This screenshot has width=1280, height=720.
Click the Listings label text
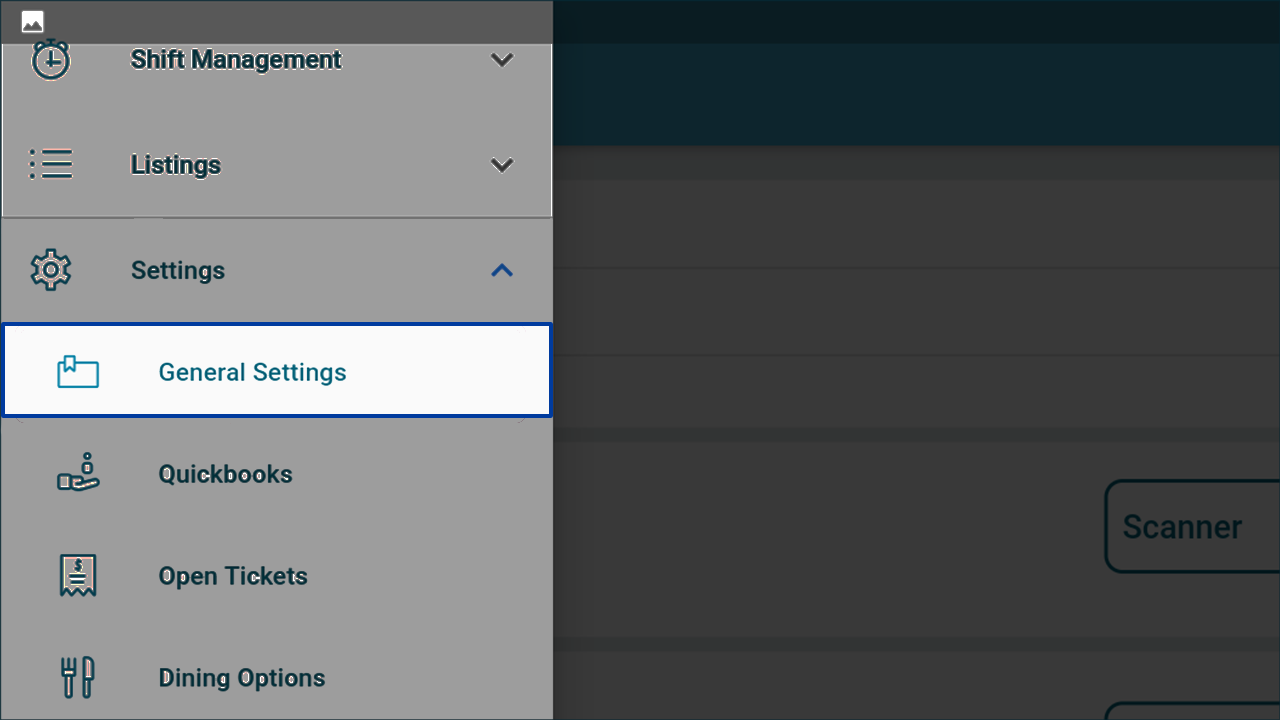(176, 165)
